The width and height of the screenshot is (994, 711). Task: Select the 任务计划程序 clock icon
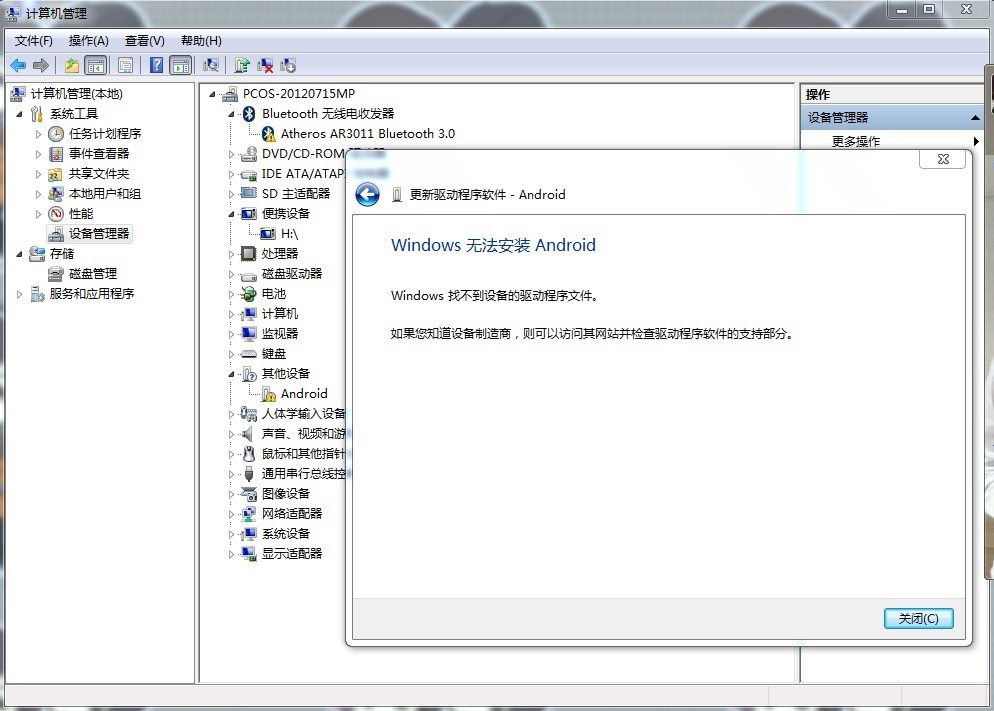click(56, 134)
